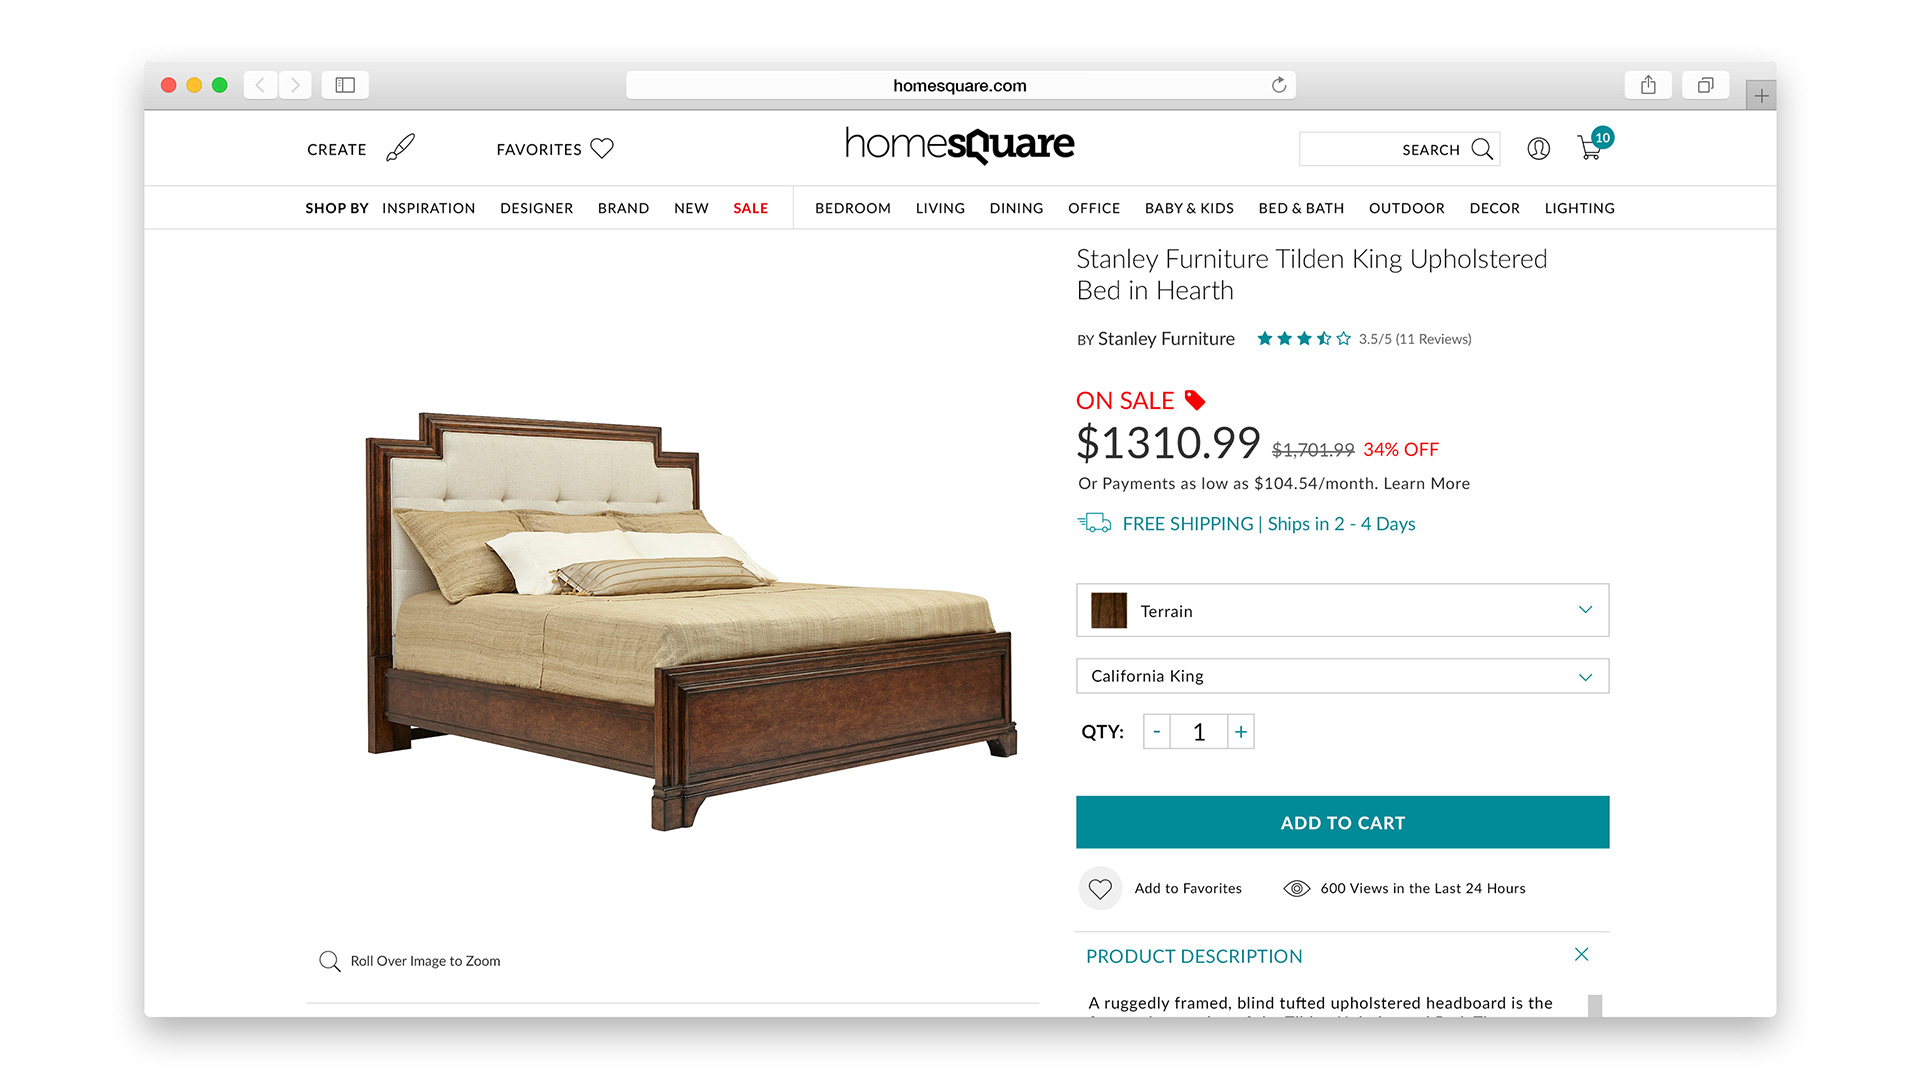This screenshot has height=1080, width=1920.
Task: Open the user account profile icon
Action: pyautogui.click(x=1538, y=149)
